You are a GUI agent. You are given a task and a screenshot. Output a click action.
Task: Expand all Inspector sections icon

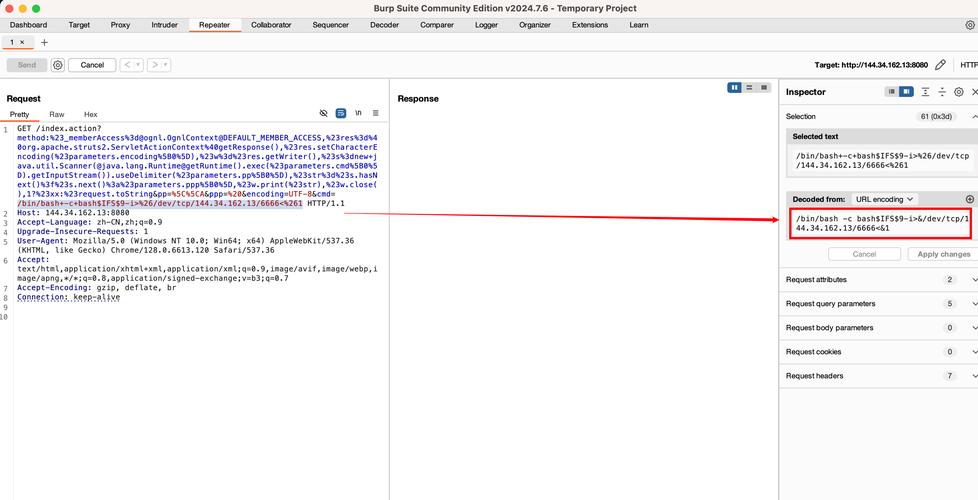click(926, 92)
